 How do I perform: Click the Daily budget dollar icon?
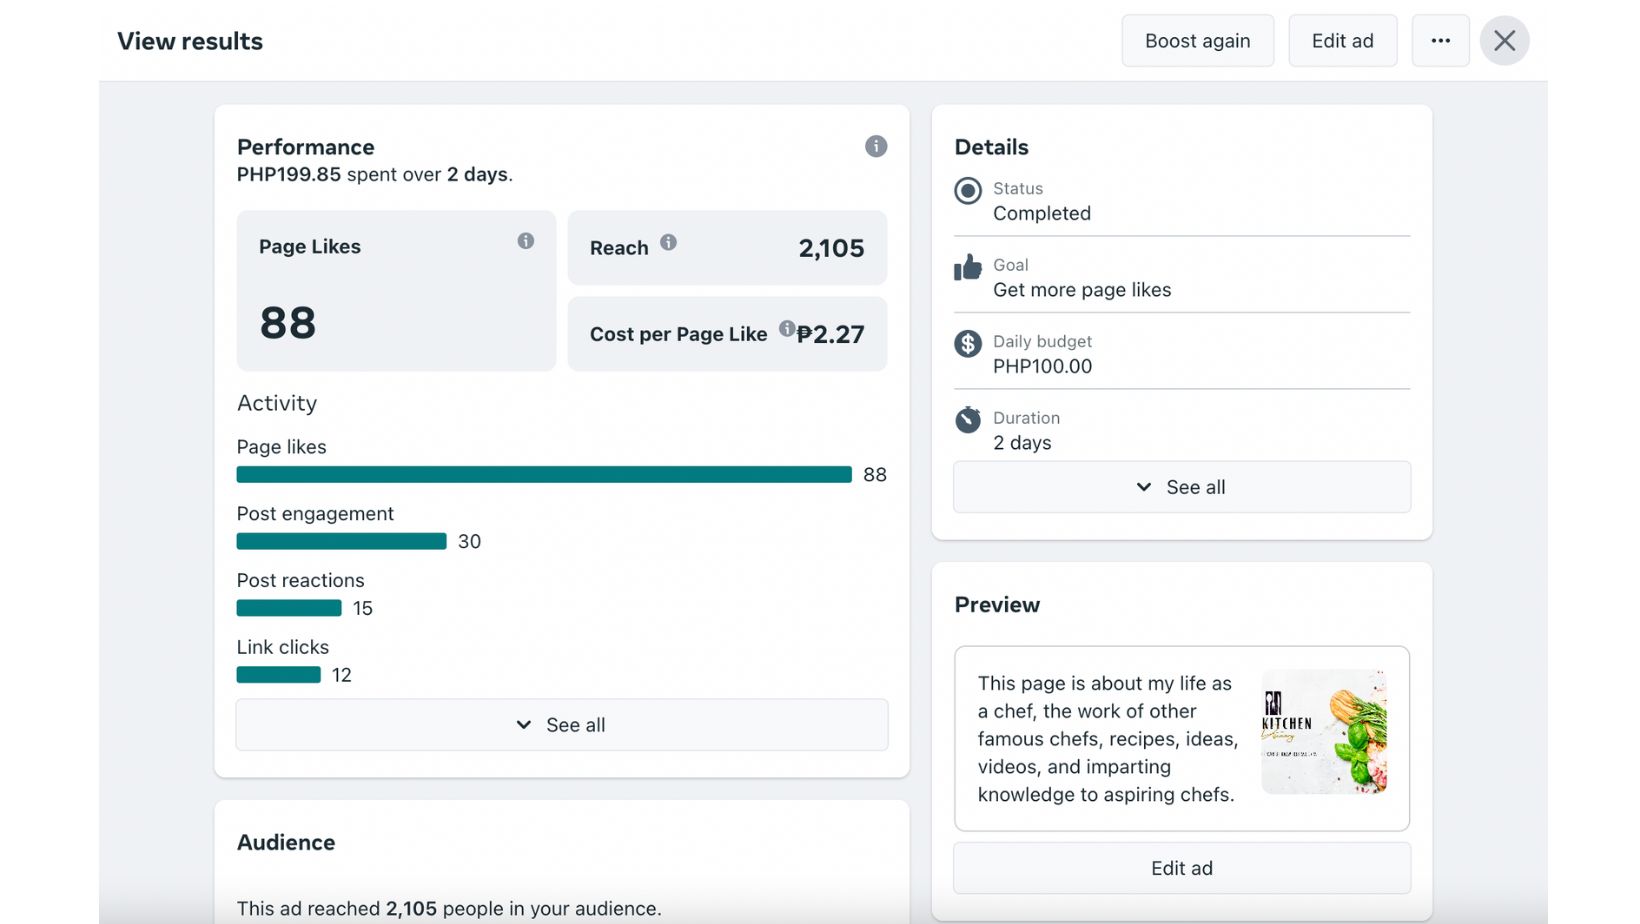click(968, 344)
